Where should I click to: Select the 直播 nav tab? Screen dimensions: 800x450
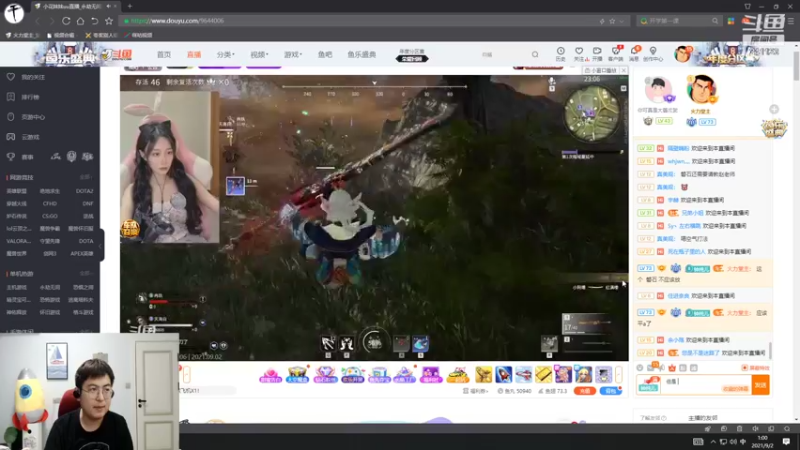[x=194, y=55]
